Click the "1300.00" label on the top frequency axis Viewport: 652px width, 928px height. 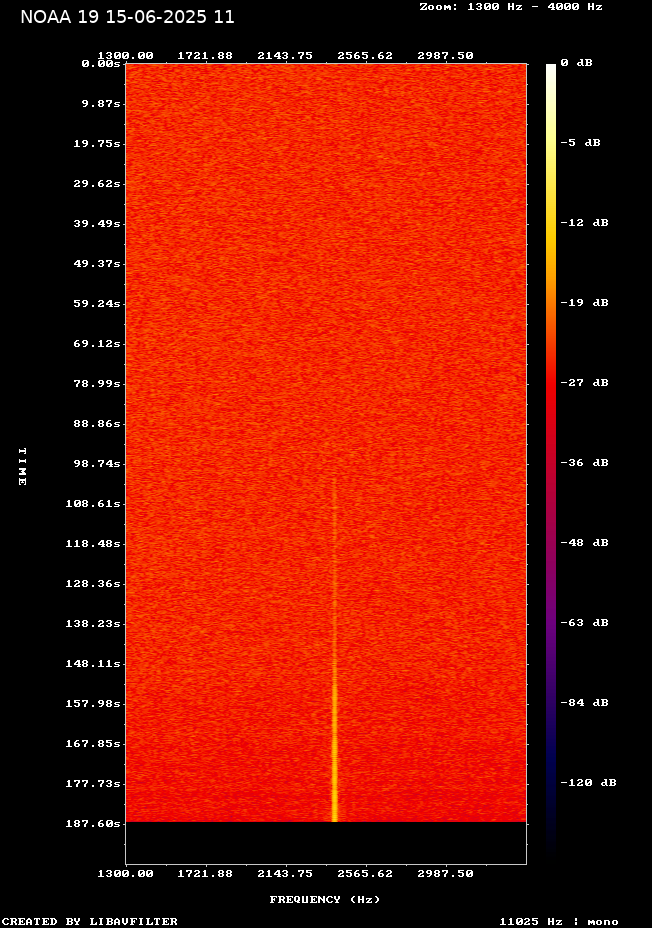click(125, 55)
